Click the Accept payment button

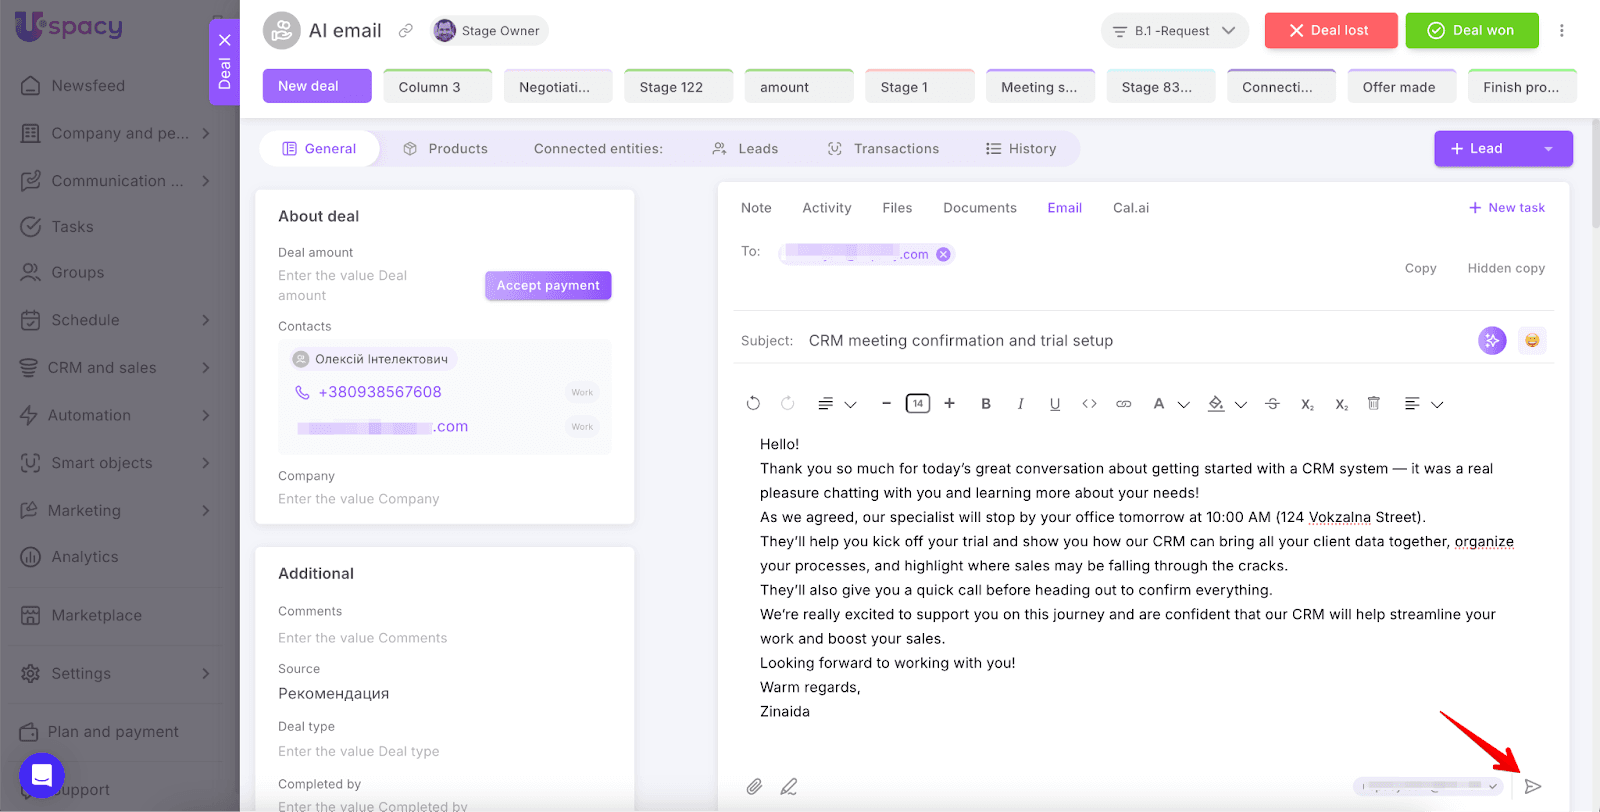(548, 286)
